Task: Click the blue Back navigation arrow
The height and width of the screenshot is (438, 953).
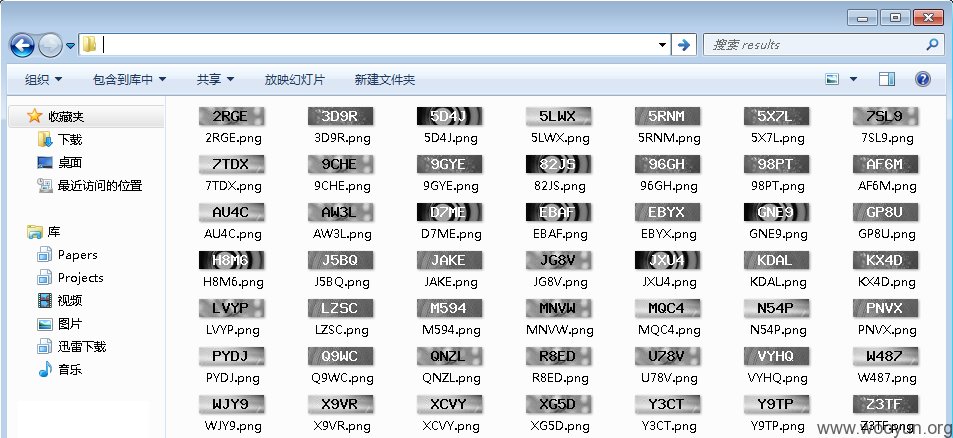Action: (x=22, y=44)
